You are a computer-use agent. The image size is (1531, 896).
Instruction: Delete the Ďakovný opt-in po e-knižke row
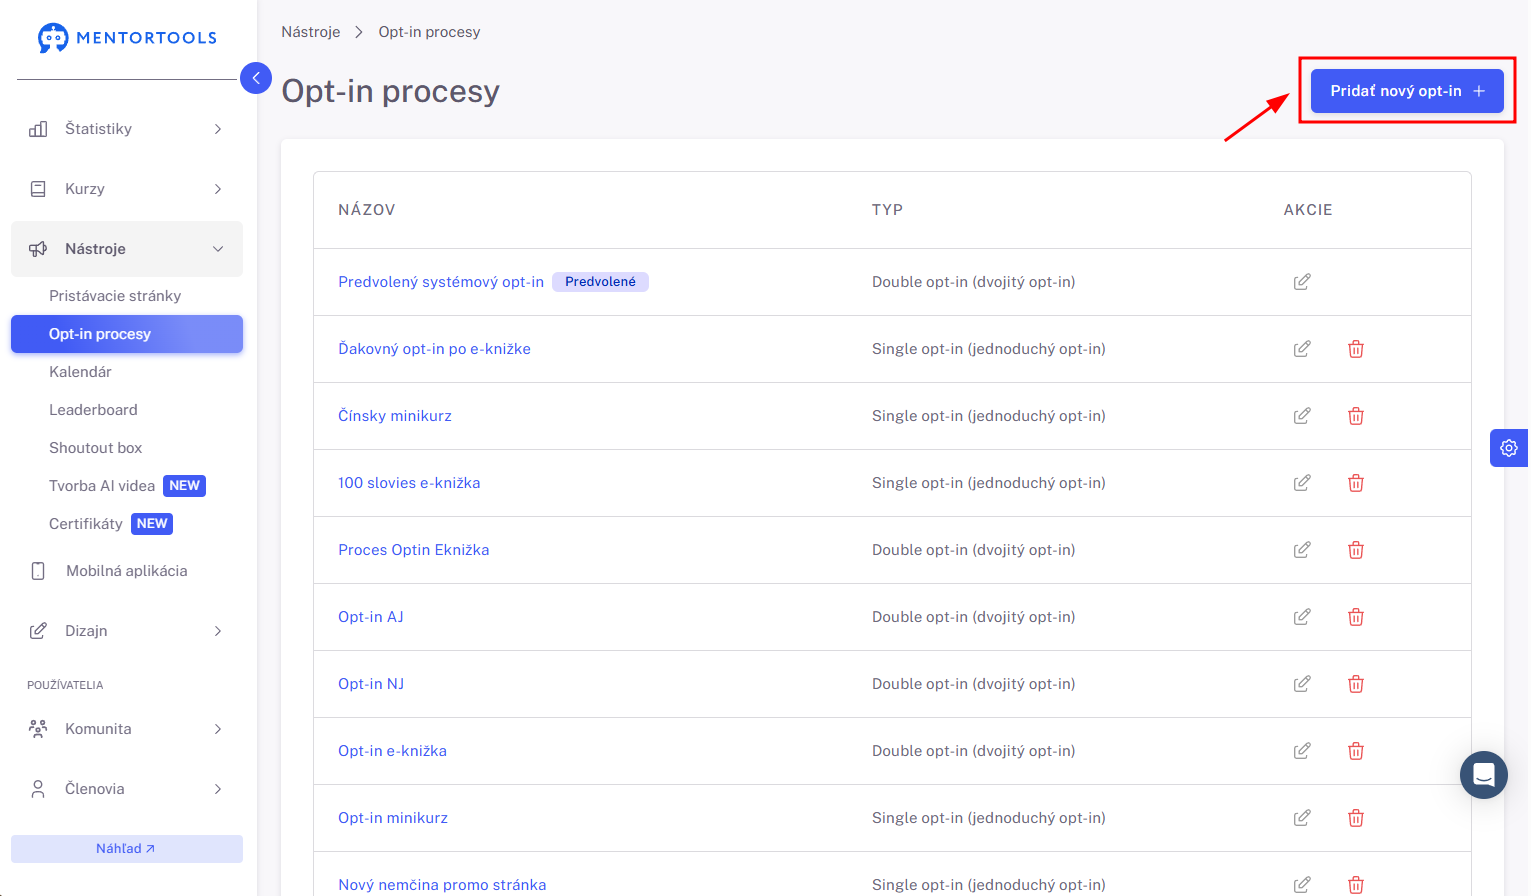pos(1355,349)
